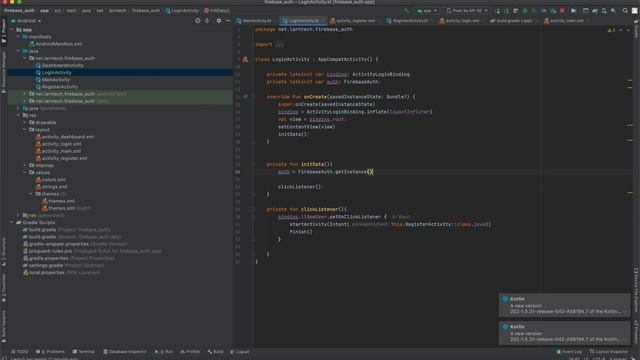Viewport: 640px width, 360px height.
Task: Open the Run tool window
Action: click(164, 351)
